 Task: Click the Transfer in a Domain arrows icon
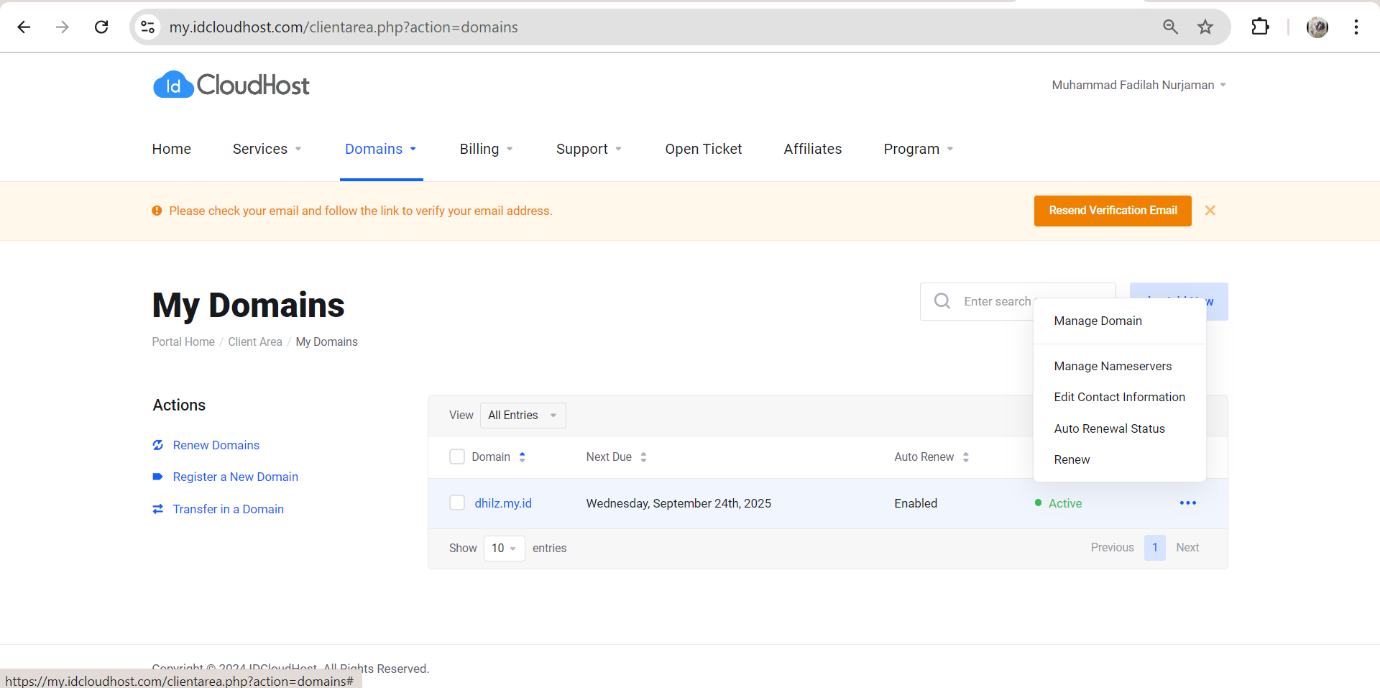pyautogui.click(x=158, y=509)
